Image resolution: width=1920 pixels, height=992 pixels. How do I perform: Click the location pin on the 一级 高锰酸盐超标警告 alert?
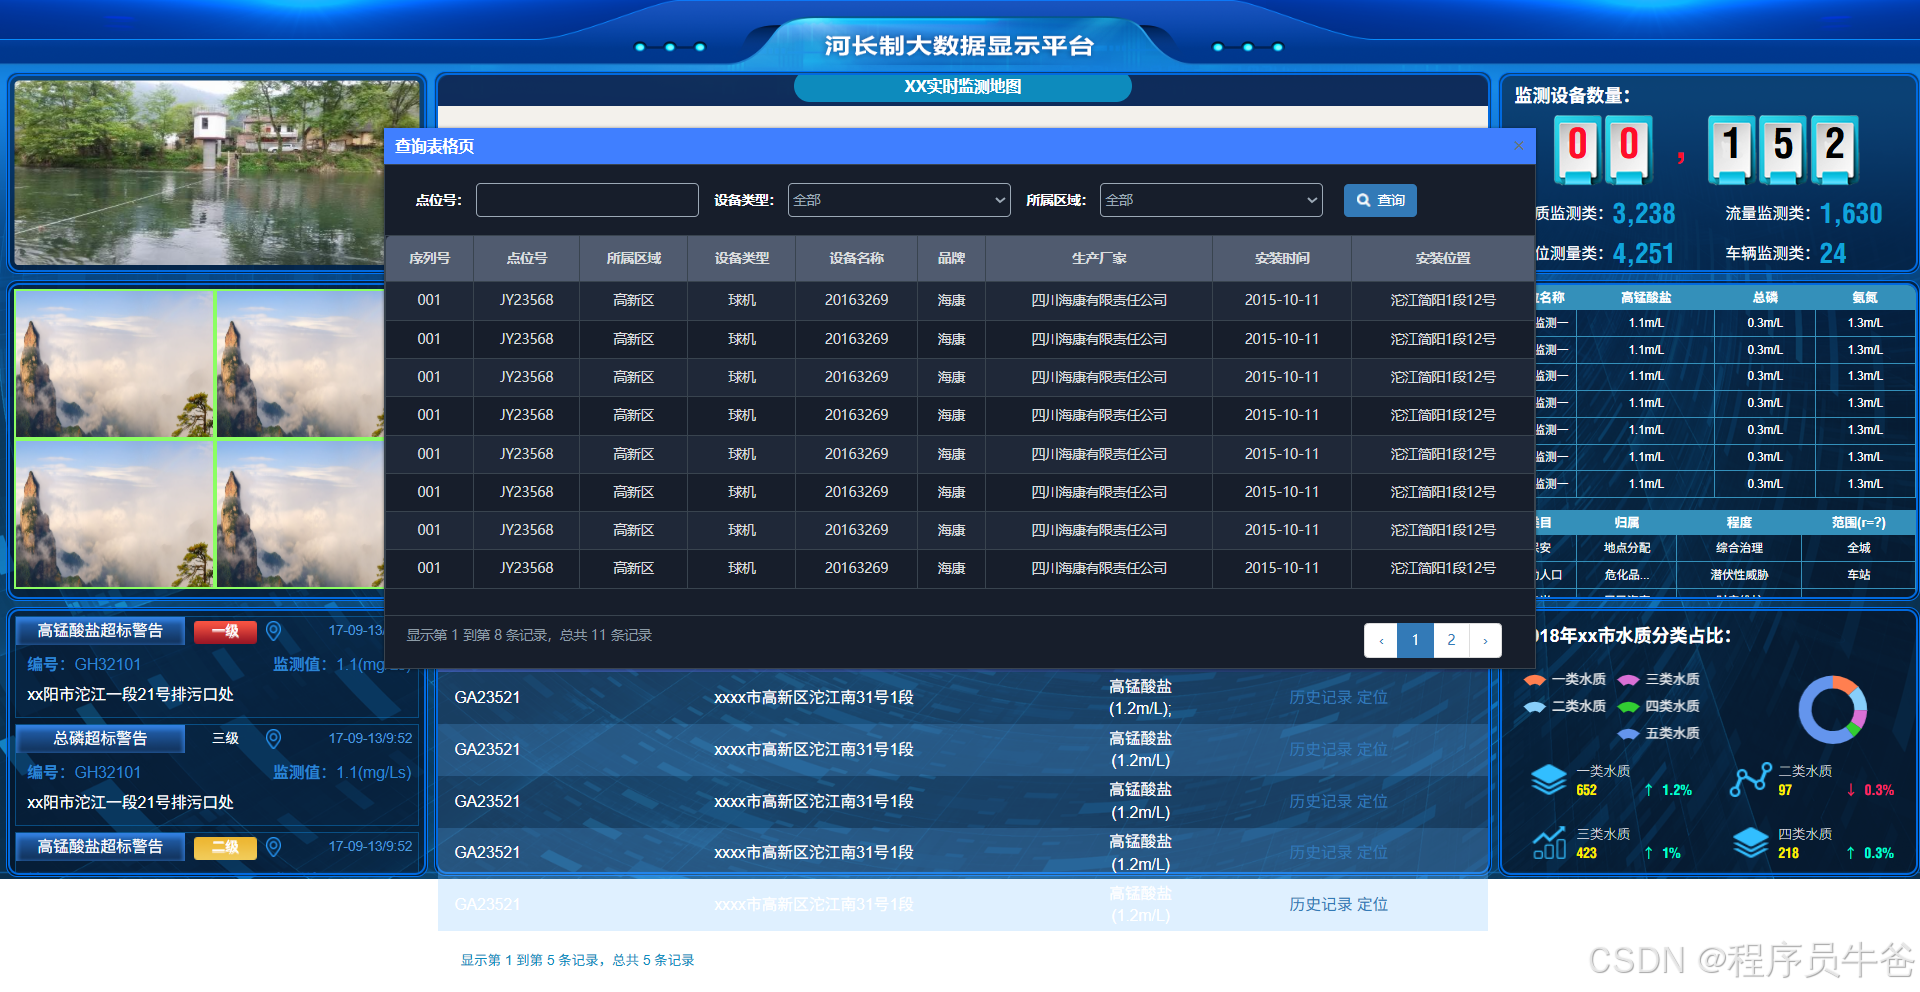[x=273, y=631]
